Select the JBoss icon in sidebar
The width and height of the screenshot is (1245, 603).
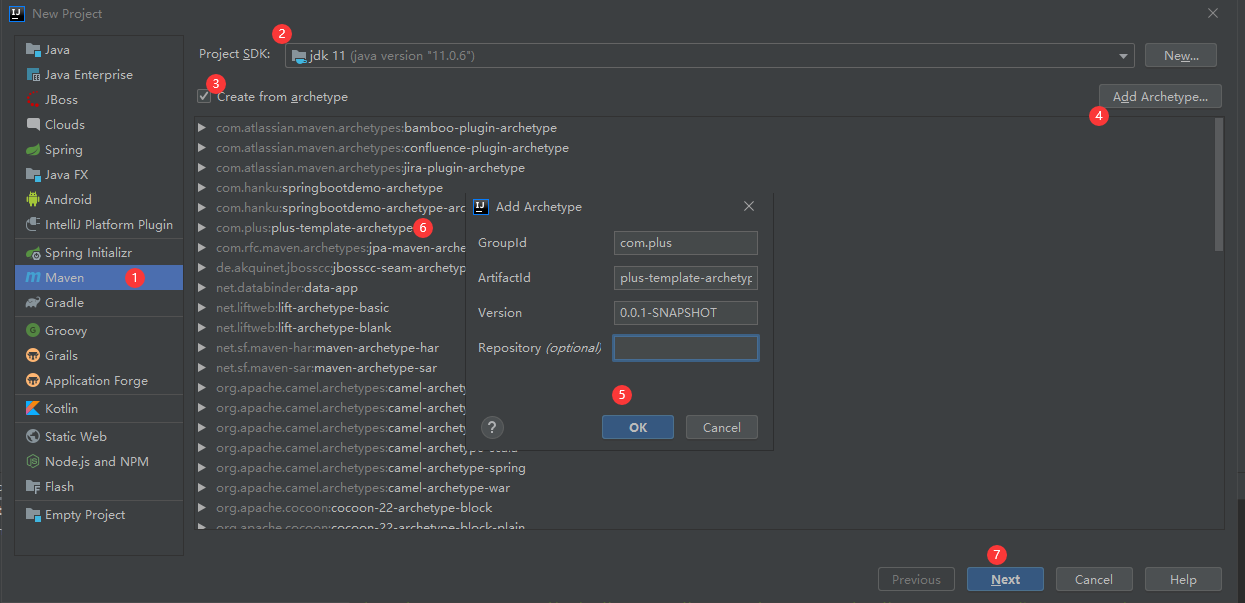pos(33,100)
